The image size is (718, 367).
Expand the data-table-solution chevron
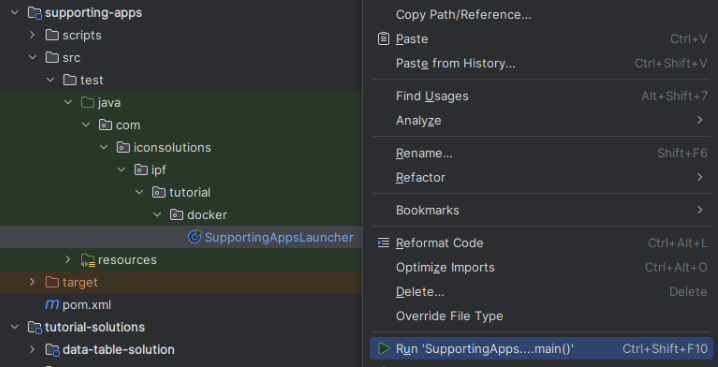(x=32, y=350)
